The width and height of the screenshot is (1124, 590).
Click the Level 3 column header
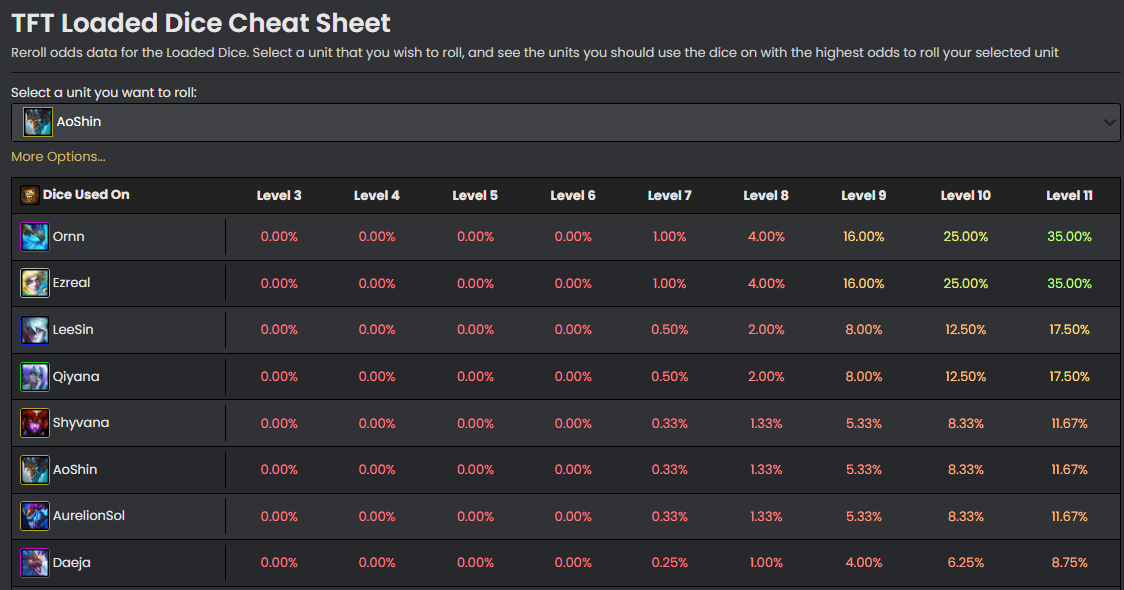(279, 195)
